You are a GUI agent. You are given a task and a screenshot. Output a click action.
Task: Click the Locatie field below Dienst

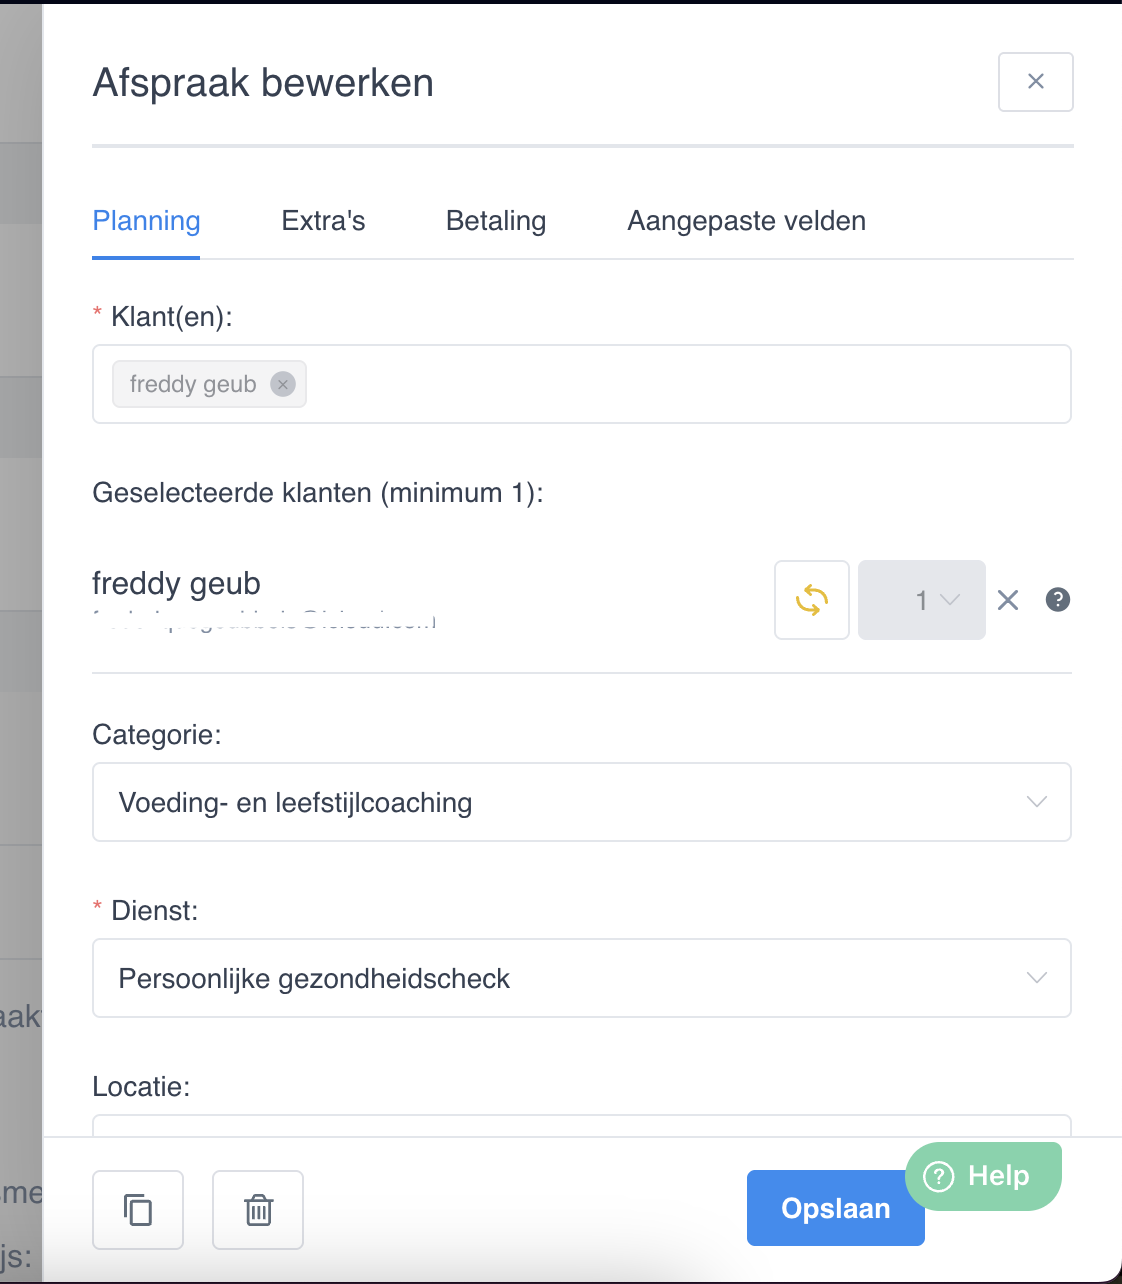tap(581, 1126)
